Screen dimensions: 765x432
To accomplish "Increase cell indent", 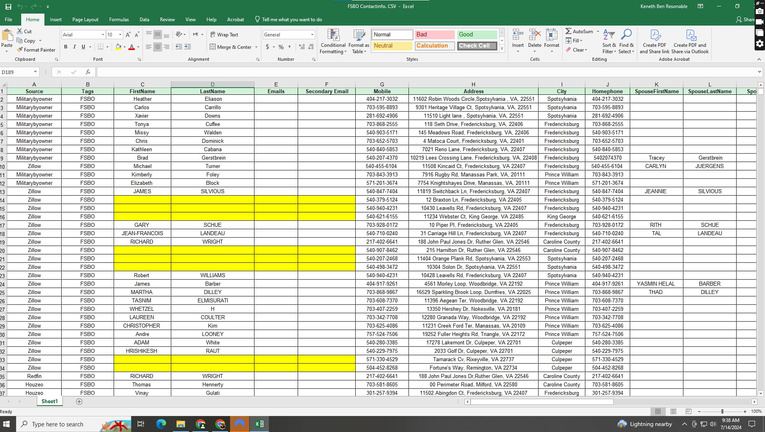I will click(x=188, y=47).
